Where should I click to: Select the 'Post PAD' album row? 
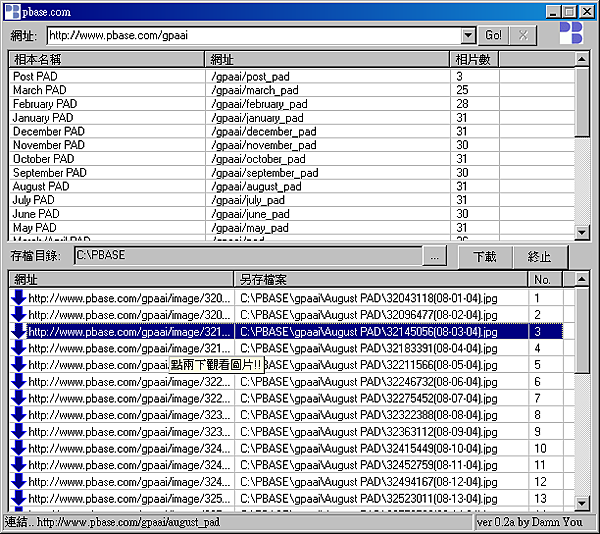[292, 77]
